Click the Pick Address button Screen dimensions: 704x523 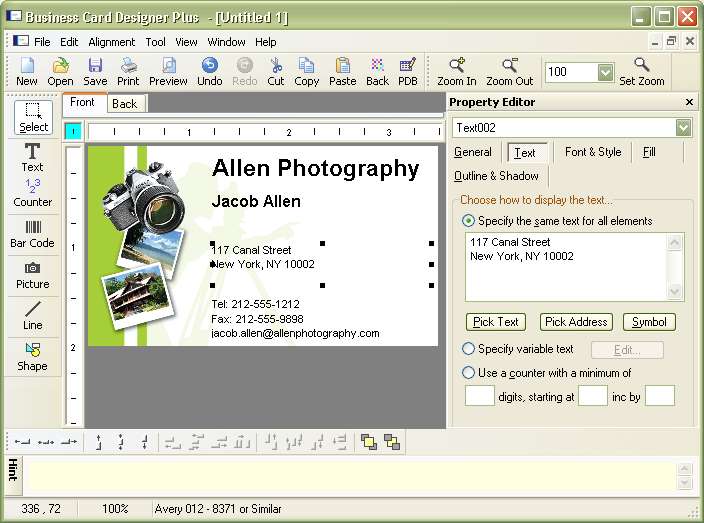[575, 322]
